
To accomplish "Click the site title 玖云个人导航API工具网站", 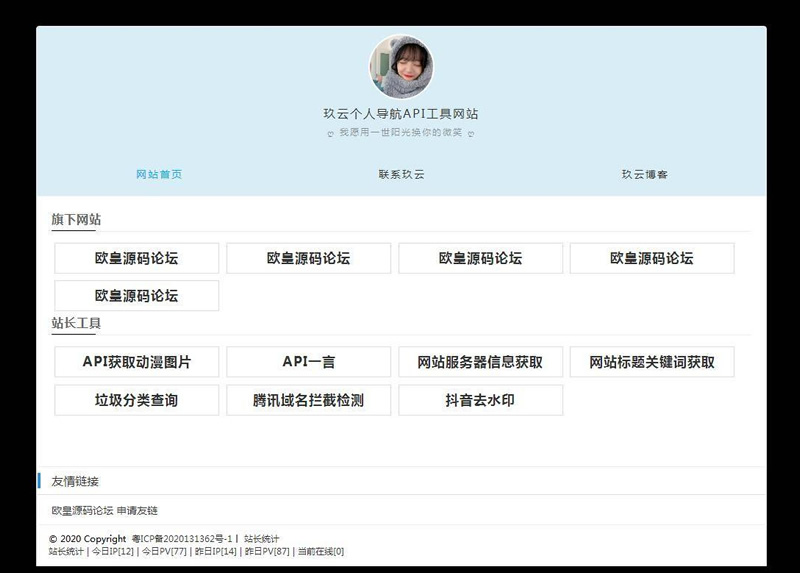I will pyautogui.click(x=401, y=114).
